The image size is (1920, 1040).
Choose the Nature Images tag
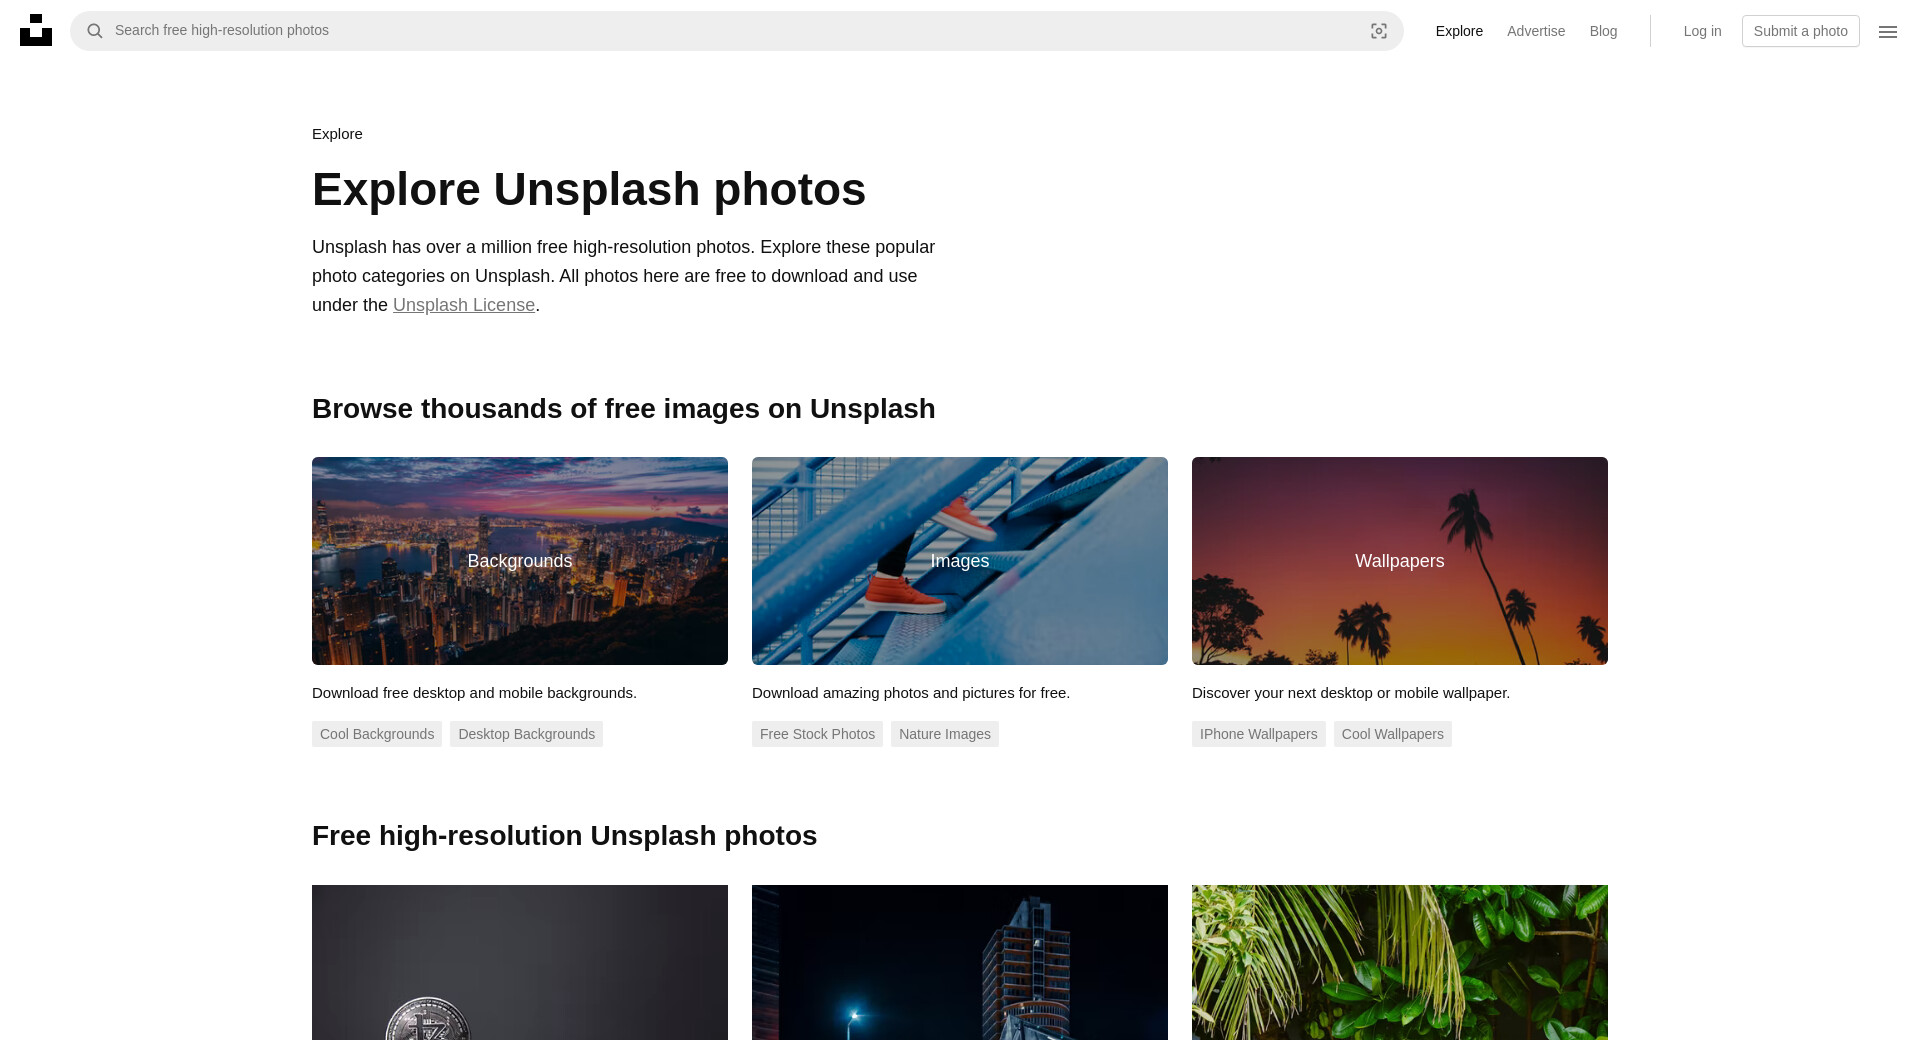(x=945, y=734)
